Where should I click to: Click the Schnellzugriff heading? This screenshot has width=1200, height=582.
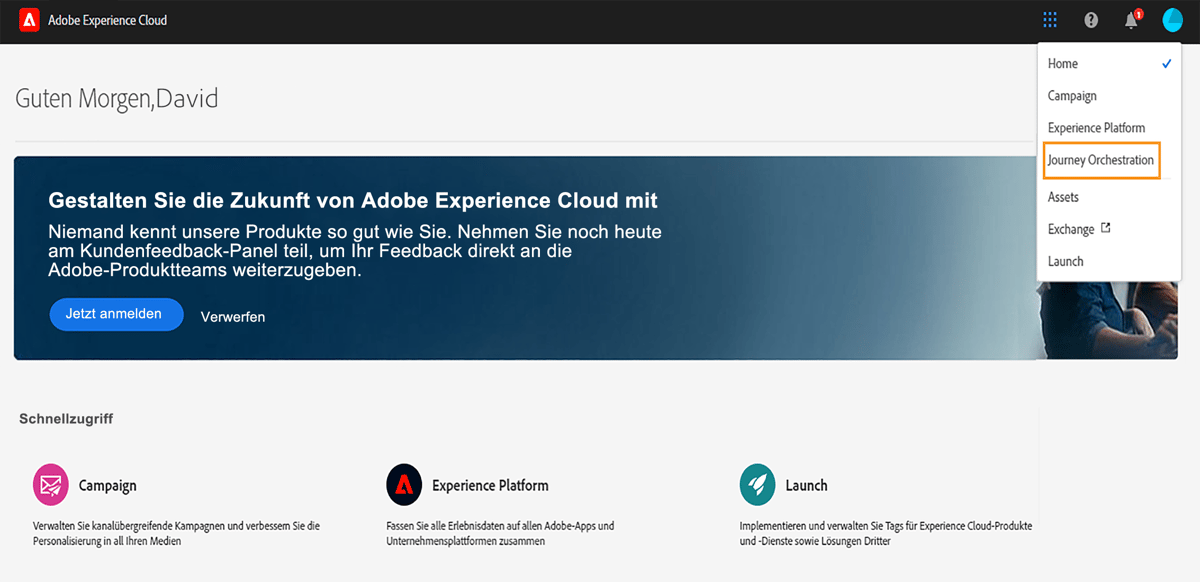click(x=66, y=418)
